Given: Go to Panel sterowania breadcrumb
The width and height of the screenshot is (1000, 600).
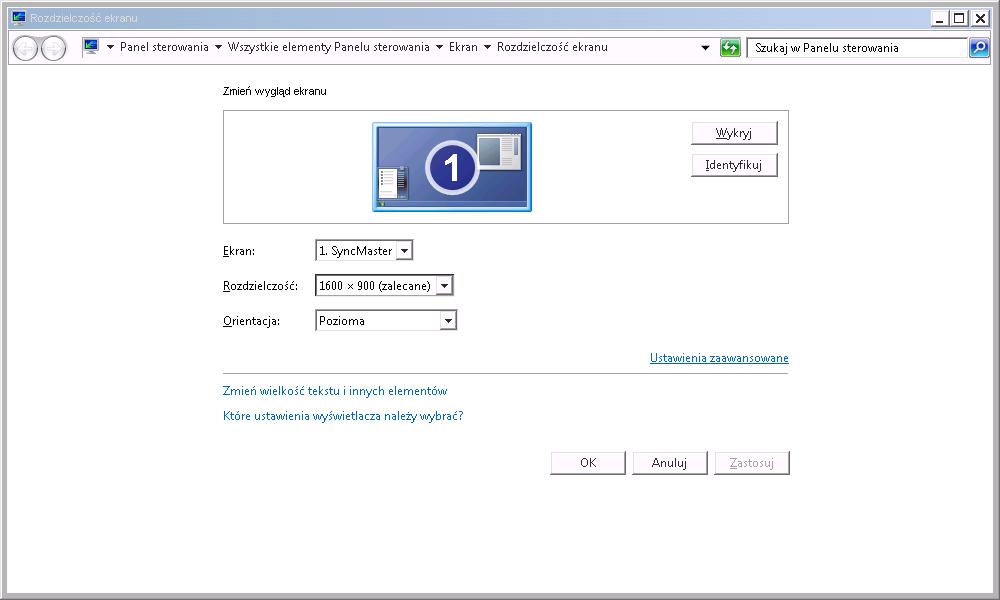Looking at the screenshot, I should tap(164, 47).
